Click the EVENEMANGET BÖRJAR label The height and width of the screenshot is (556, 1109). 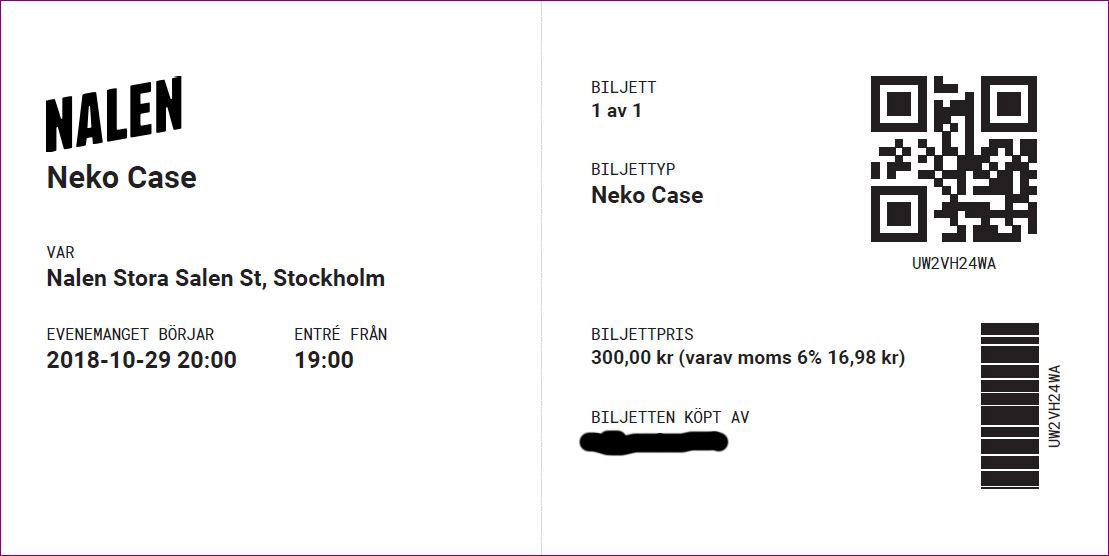pyautogui.click(x=130, y=334)
